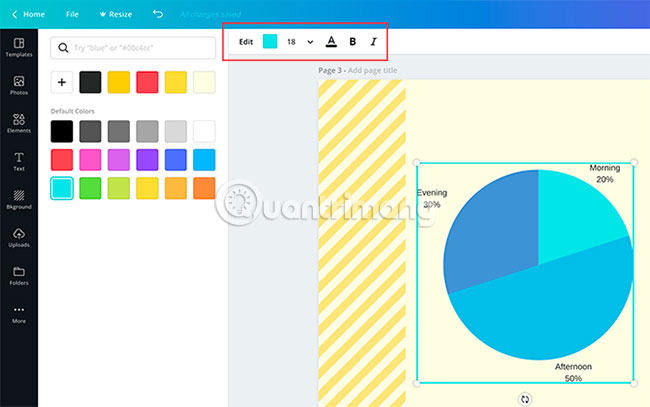650x407 pixels.
Task: Select the highlighted cyan default color swatch
Action: (62, 188)
